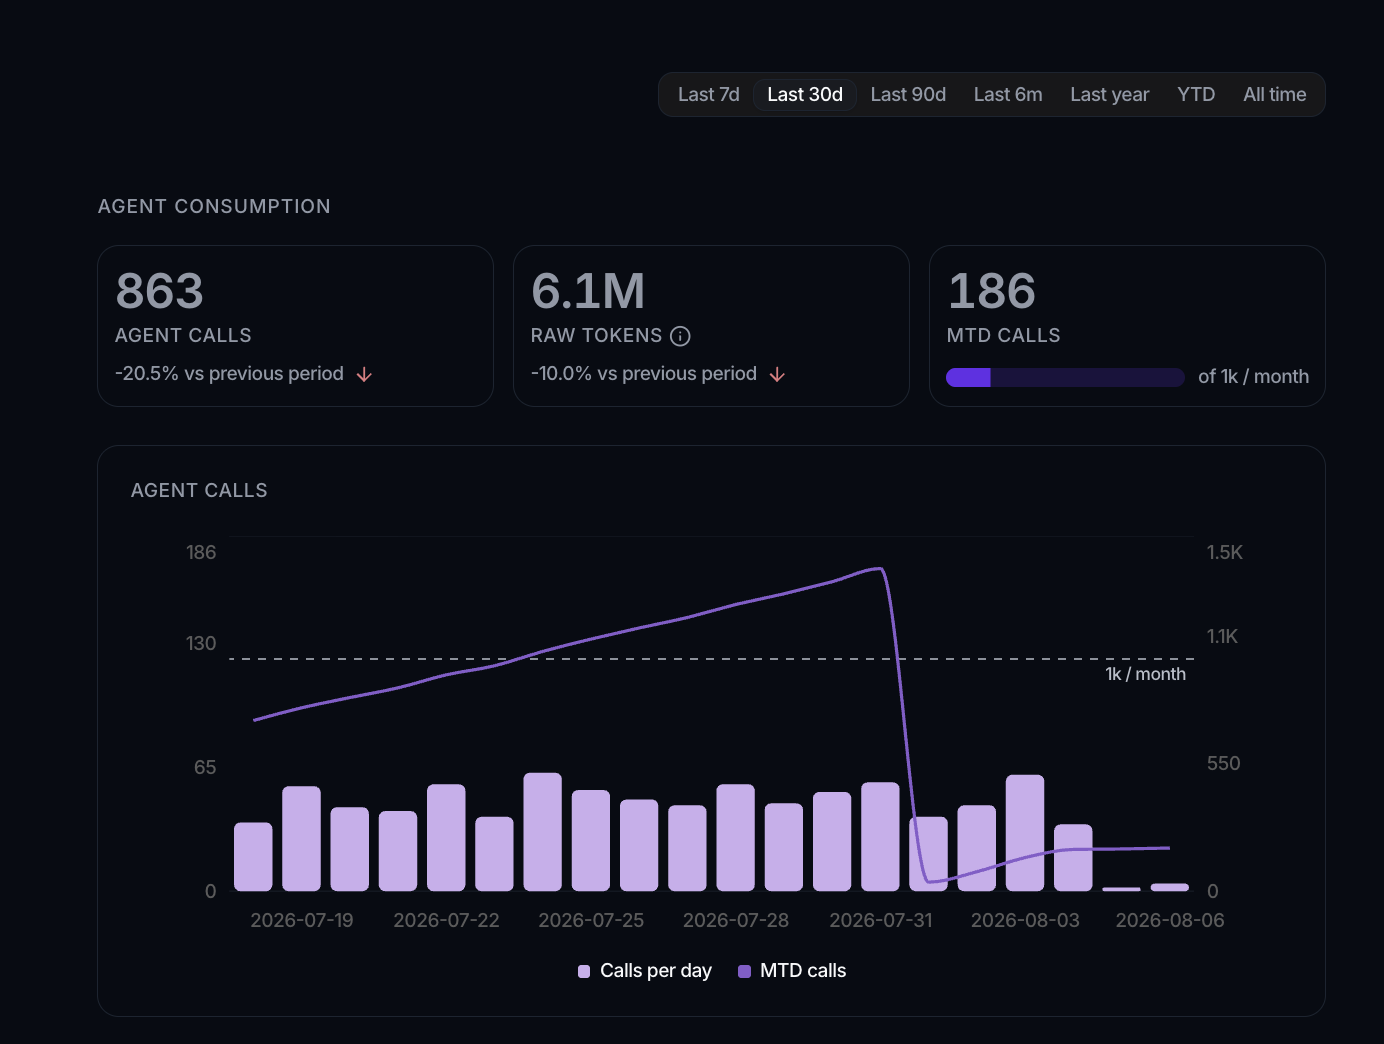This screenshot has width=1384, height=1044.
Task: Switch to the Last 90d range
Action: click(908, 94)
